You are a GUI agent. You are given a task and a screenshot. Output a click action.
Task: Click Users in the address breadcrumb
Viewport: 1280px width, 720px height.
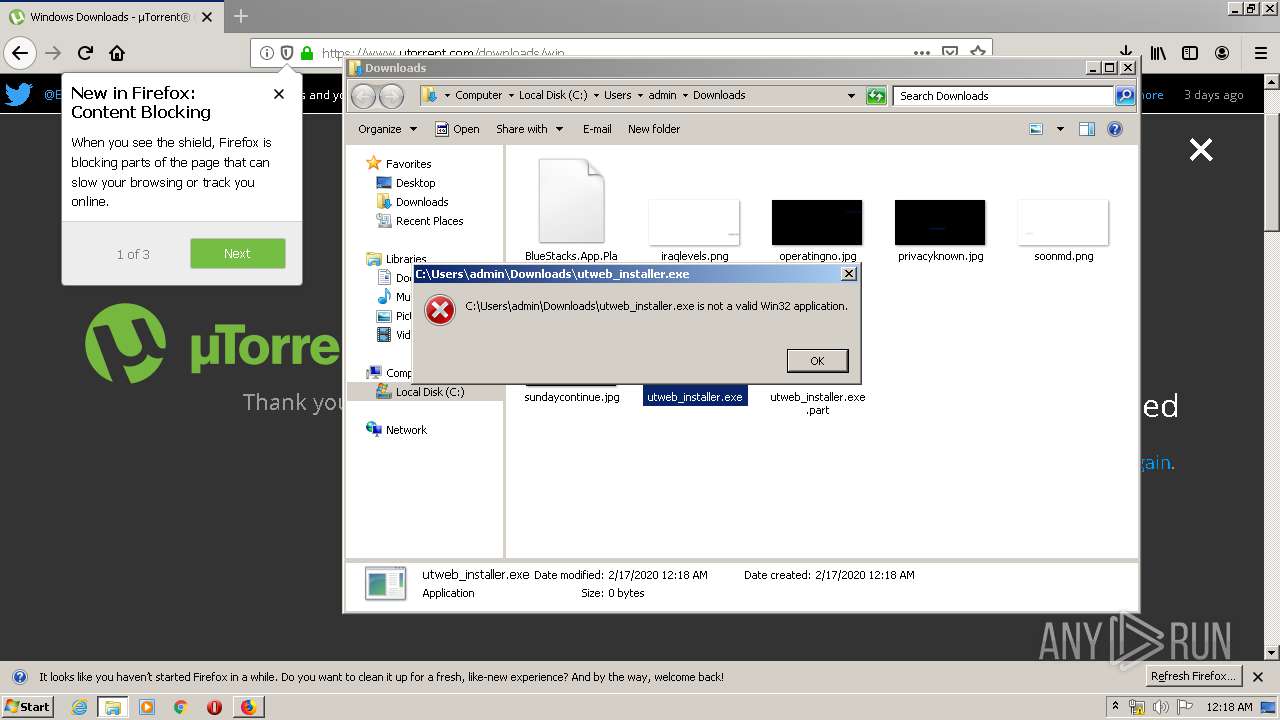(617, 95)
